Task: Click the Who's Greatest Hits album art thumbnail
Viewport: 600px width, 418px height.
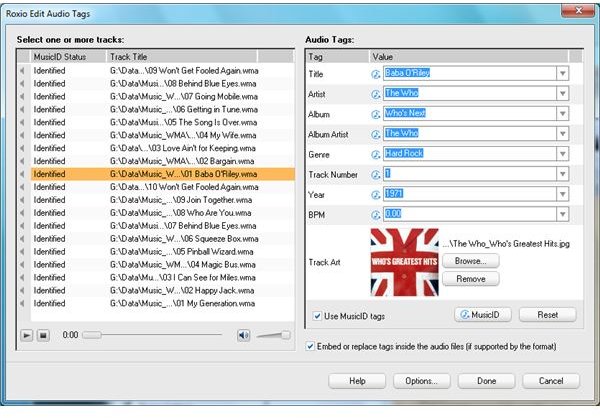Action: (404, 262)
